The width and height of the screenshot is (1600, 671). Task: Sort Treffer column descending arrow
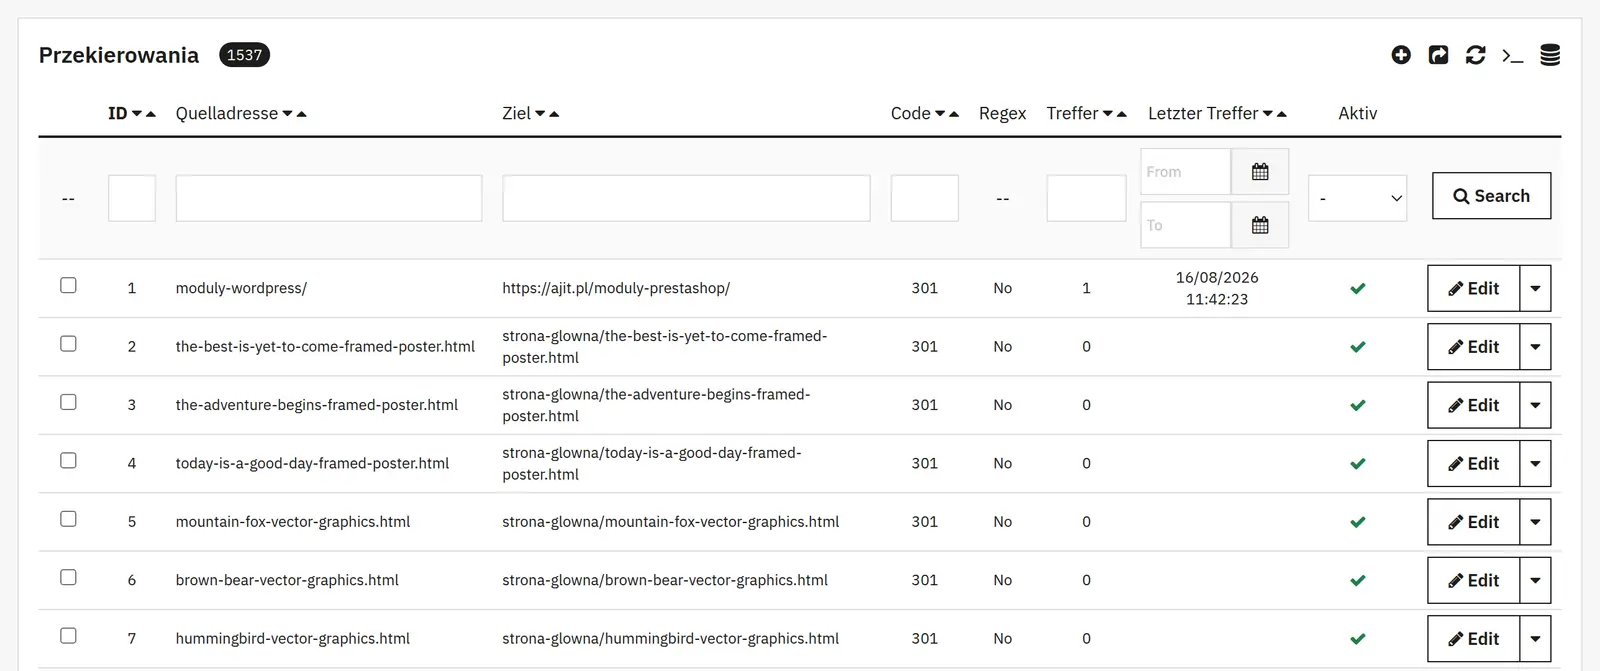click(1108, 114)
